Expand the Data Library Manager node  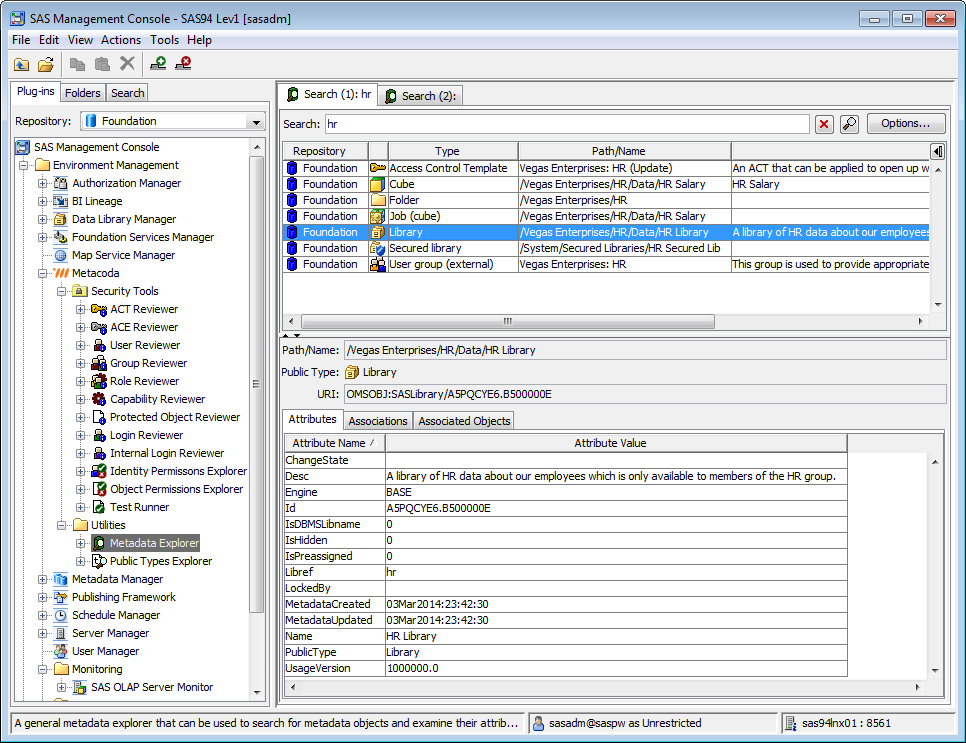43,219
